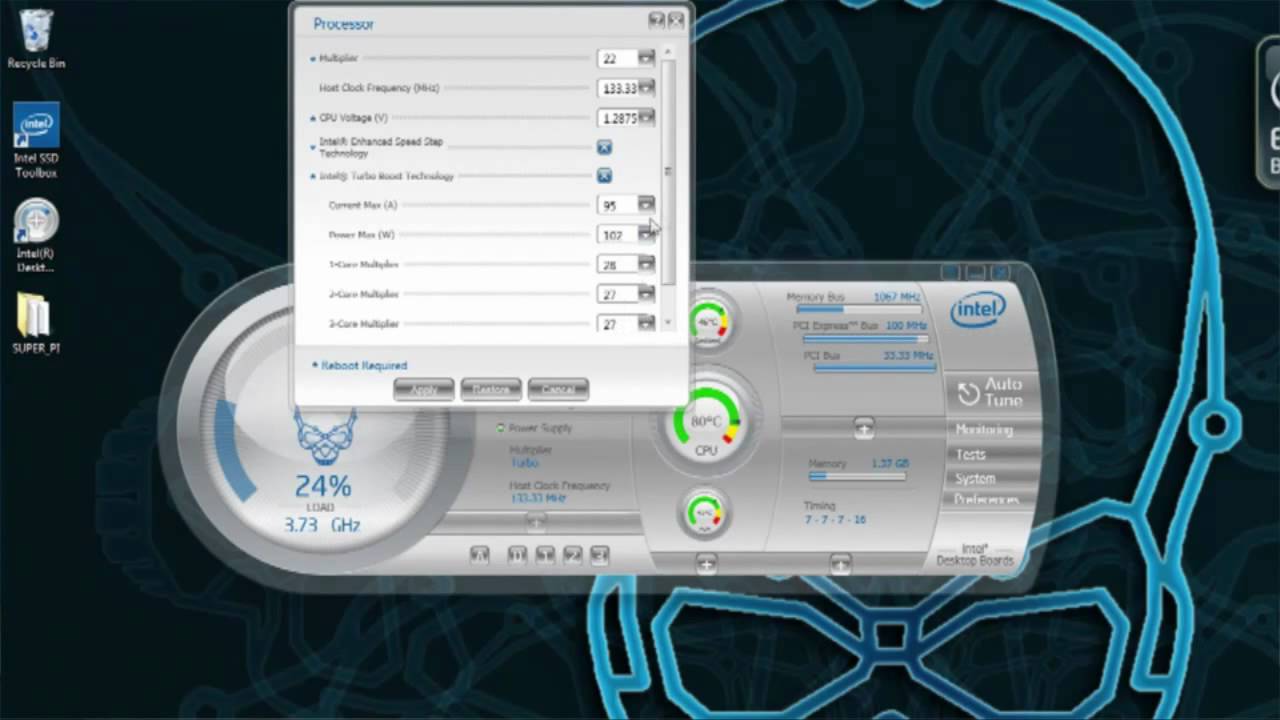The image size is (1280, 720).
Task: Click the Multiplier stepper button
Action: [646, 59]
